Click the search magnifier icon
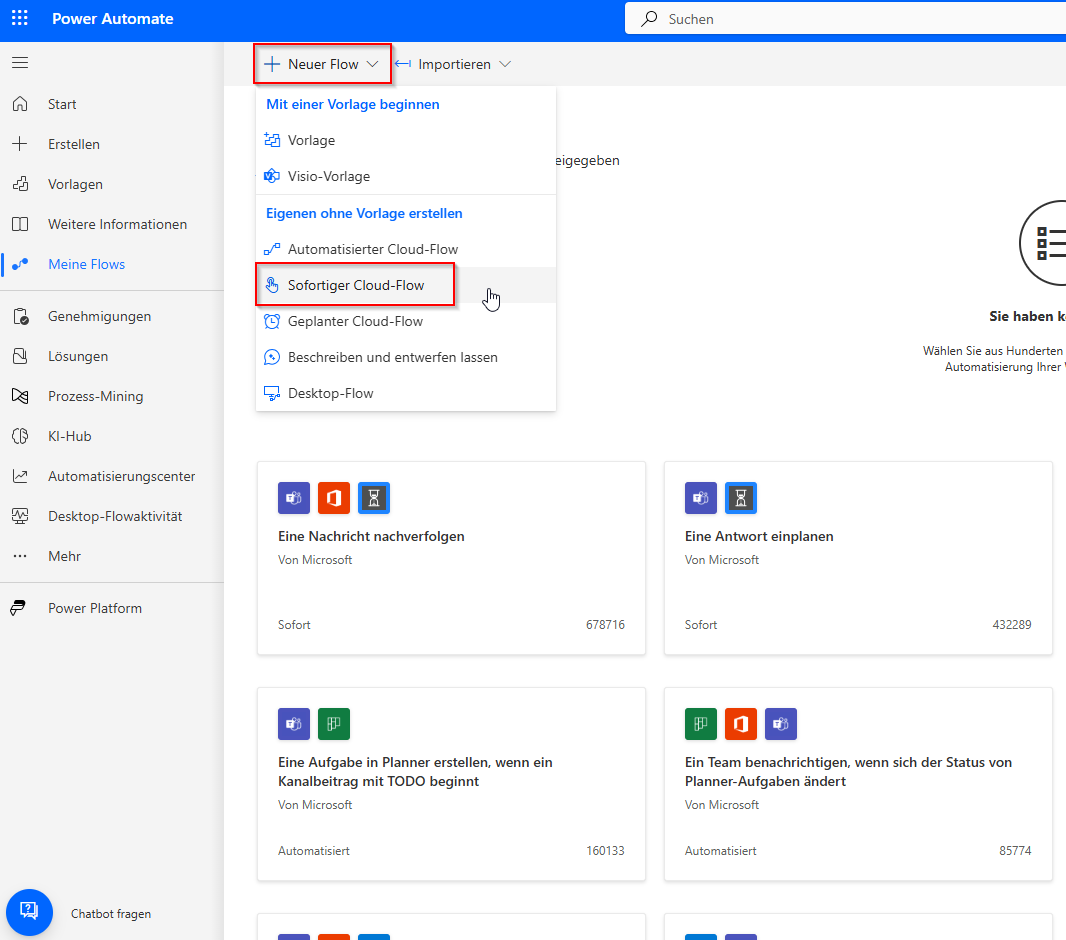Screen dimensions: 1066x940 point(649,18)
